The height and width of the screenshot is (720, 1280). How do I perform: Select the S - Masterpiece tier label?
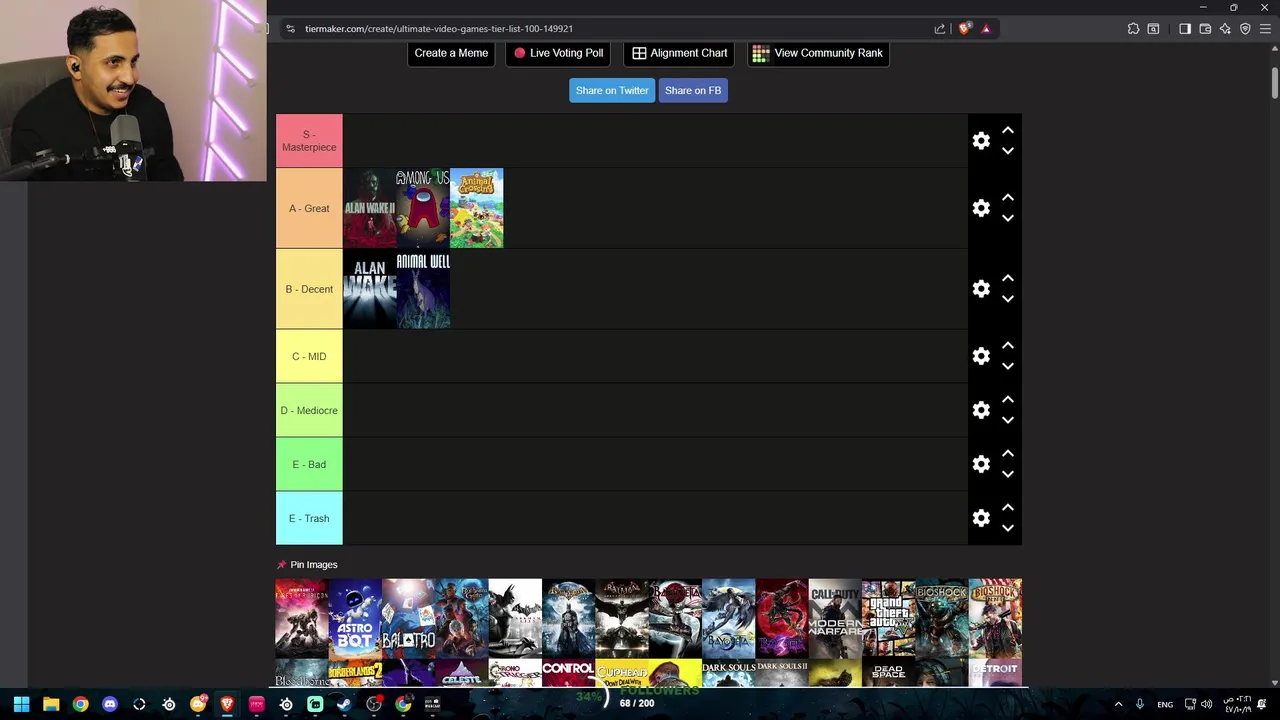[x=309, y=141]
